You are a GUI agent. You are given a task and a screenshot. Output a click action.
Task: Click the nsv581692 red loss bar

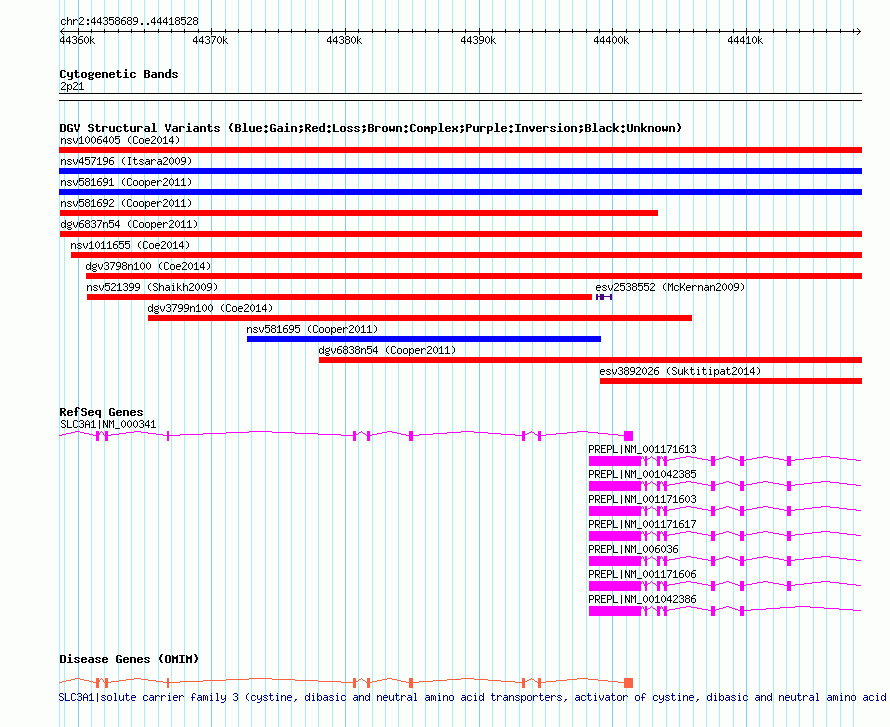[359, 213]
